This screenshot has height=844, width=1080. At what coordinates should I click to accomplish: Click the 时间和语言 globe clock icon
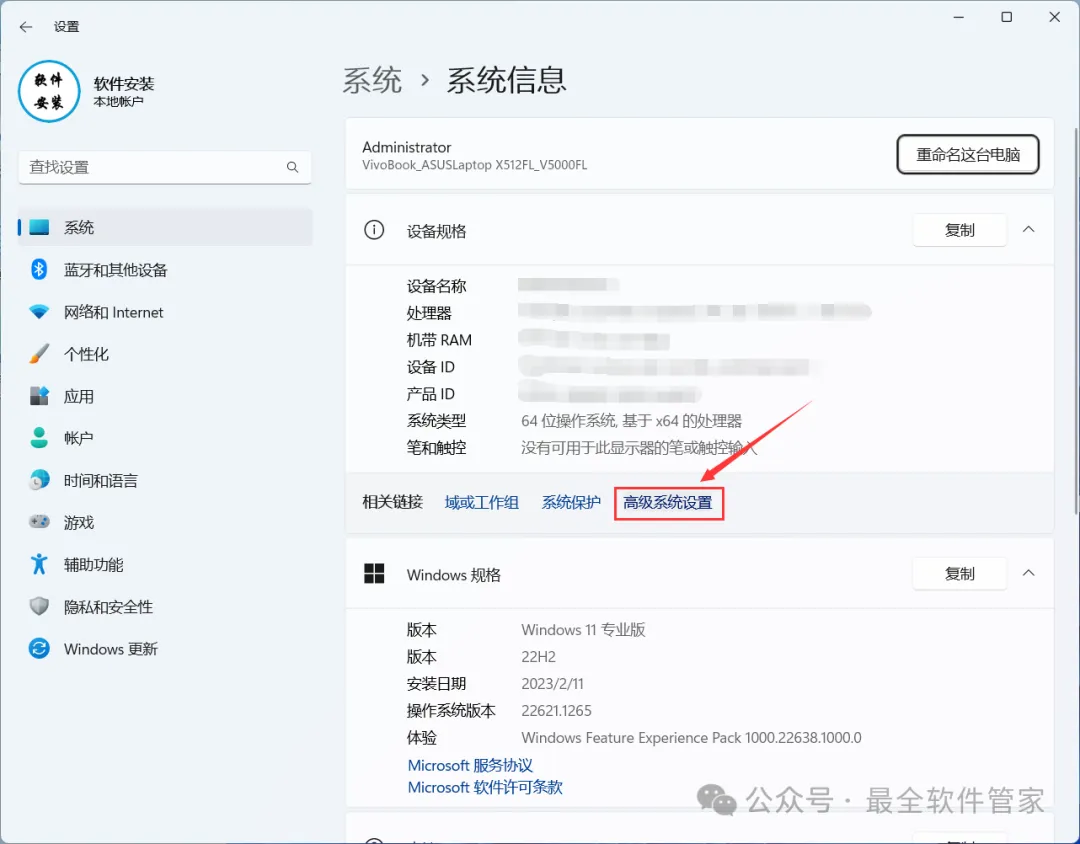click(x=39, y=480)
